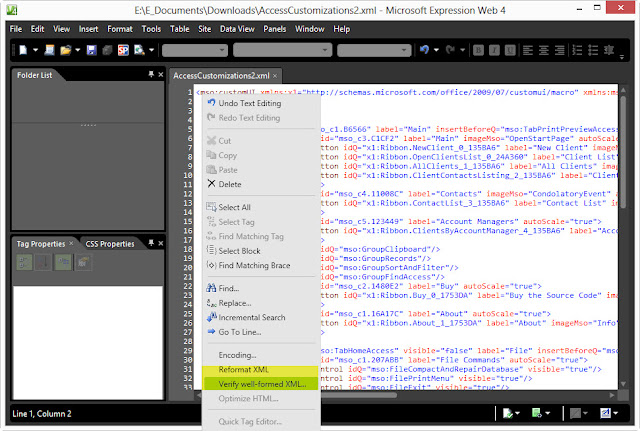Expand the last status bar icon's dropdown arrow
This screenshot has width=640, height=431.
tap(616, 413)
